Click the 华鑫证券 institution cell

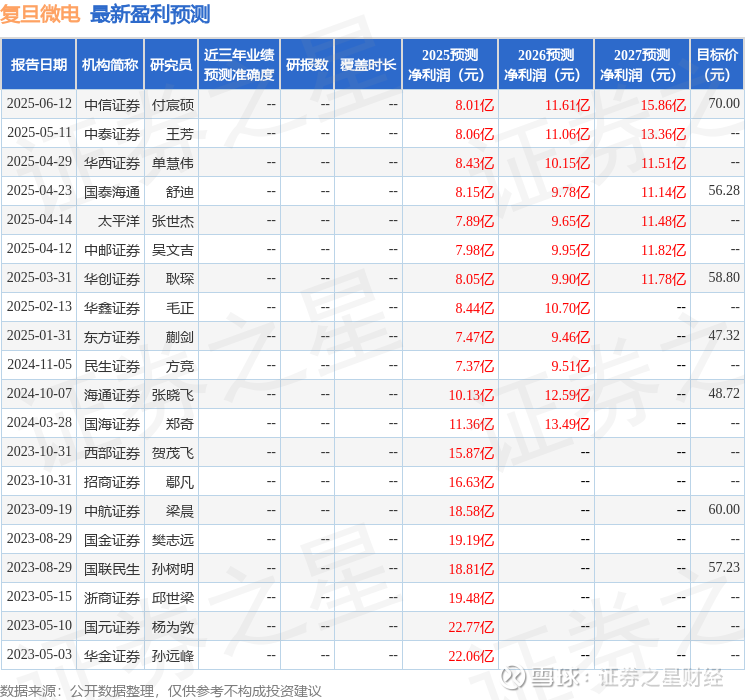coord(112,308)
